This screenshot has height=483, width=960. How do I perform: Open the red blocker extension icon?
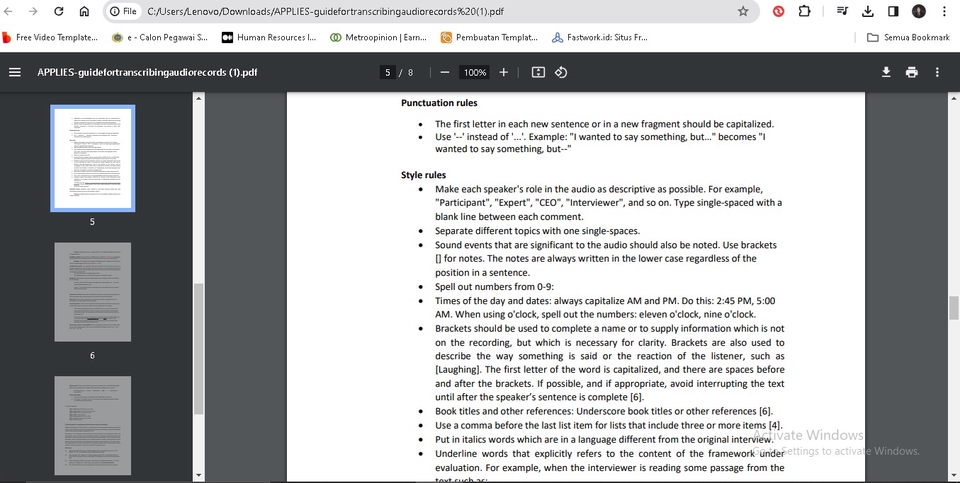[778, 11]
